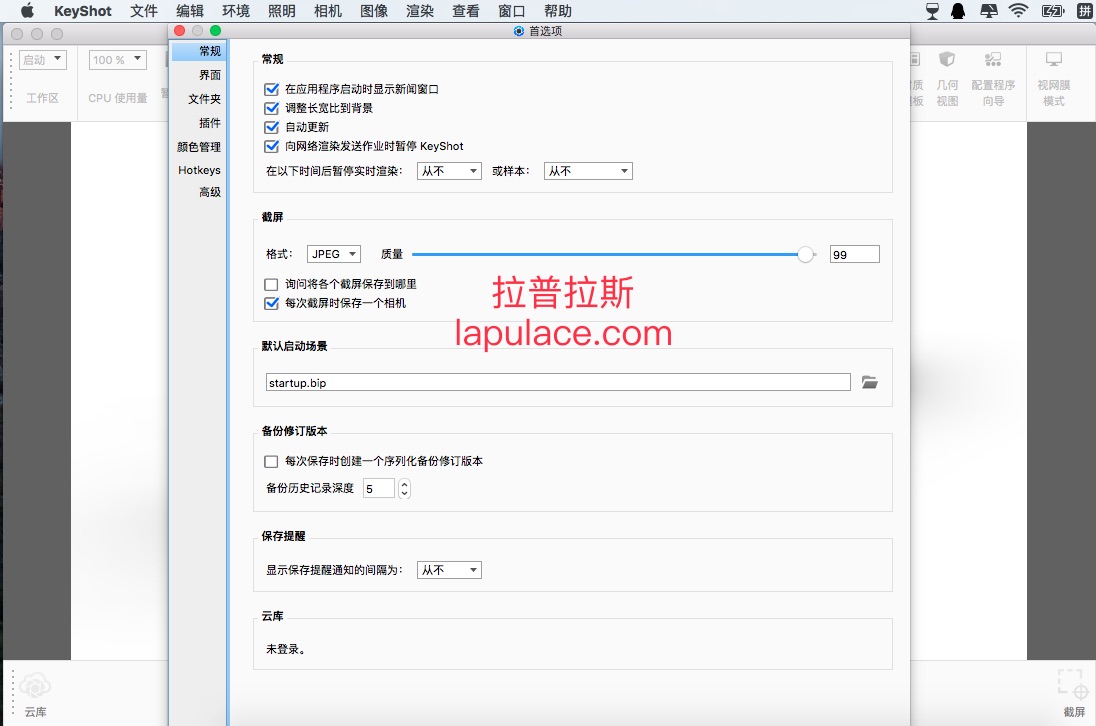Increase the backup history depth stepper
Screen dimensions: 1096x726
pos(404,484)
